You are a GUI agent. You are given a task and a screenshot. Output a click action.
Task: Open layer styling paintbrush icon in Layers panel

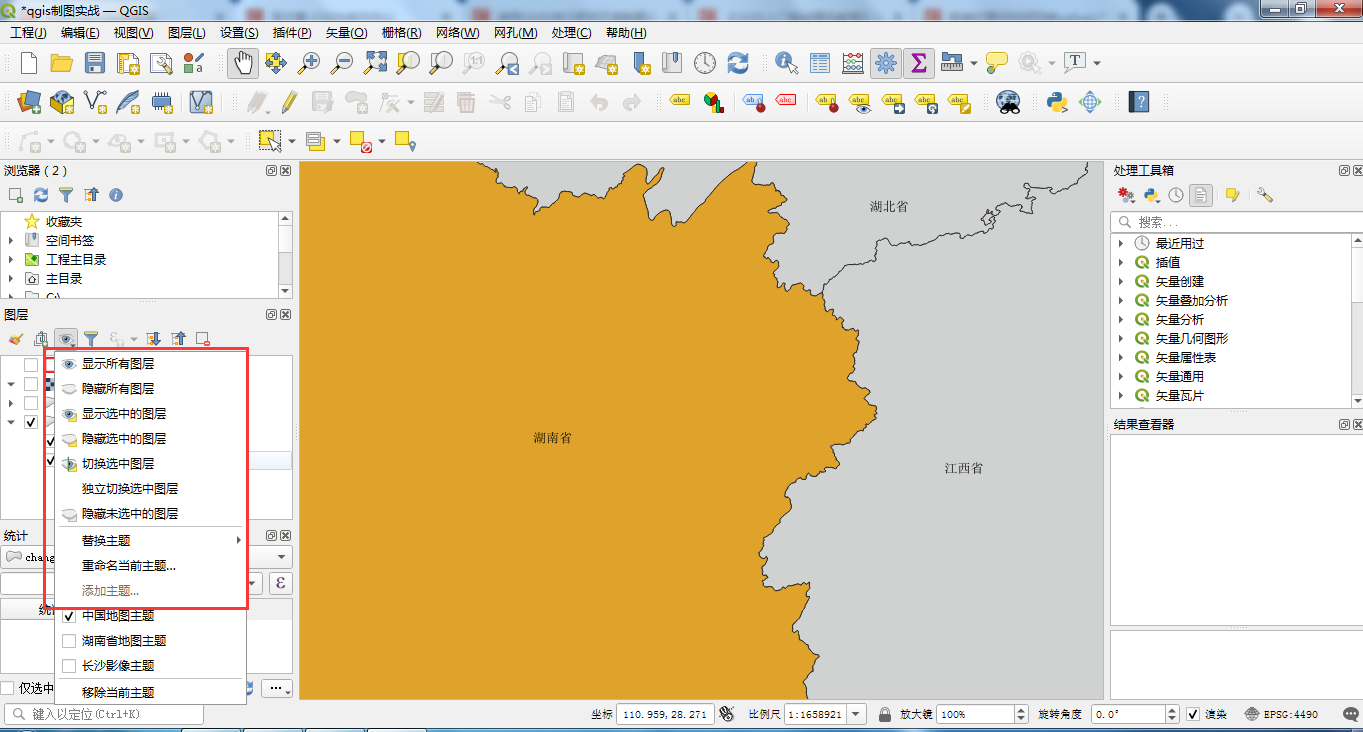click(x=16, y=339)
